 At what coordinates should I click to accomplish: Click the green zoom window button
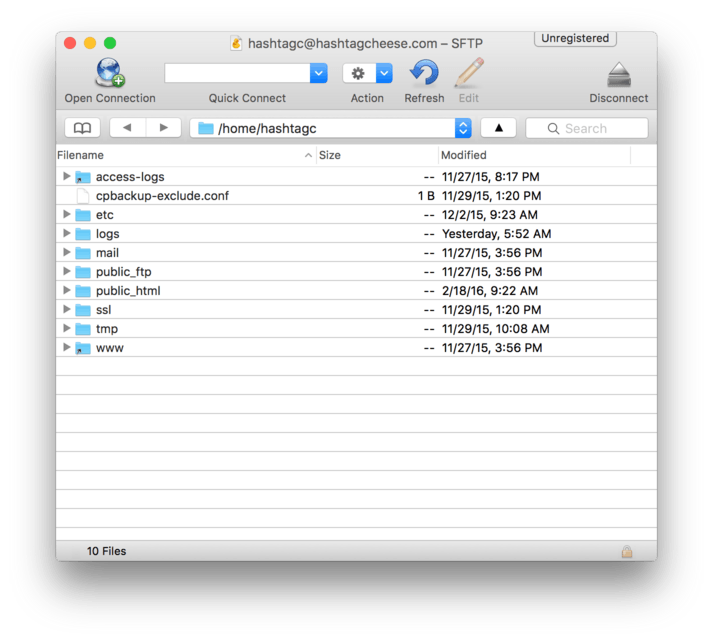pyautogui.click(x=110, y=43)
